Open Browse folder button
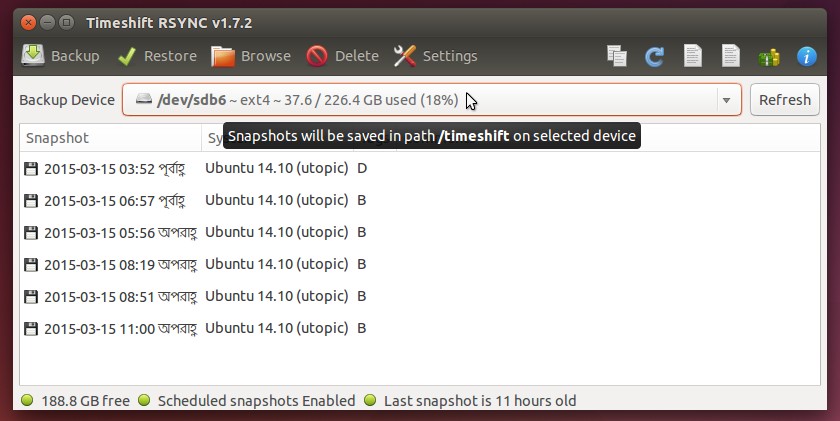This screenshot has width=840, height=421. (251, 56)
